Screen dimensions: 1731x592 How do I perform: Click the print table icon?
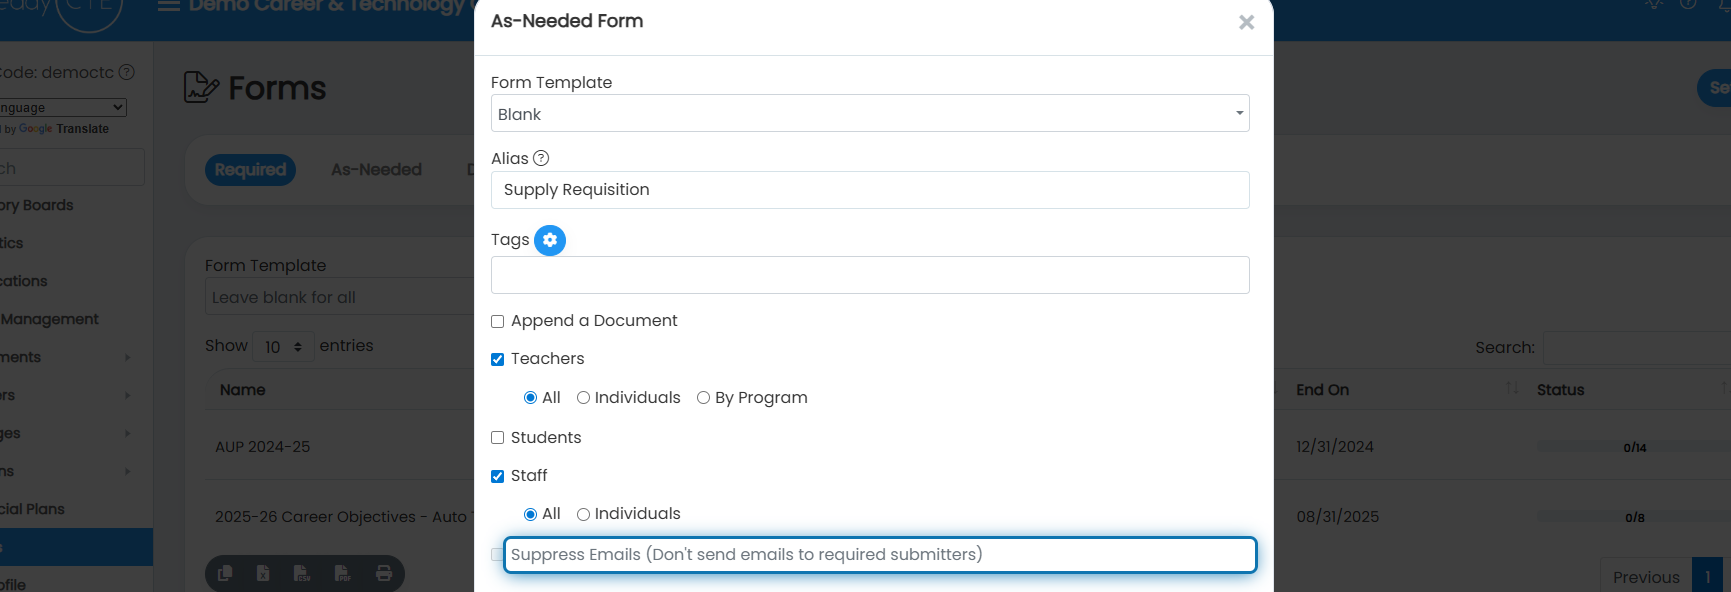point(384,573)
